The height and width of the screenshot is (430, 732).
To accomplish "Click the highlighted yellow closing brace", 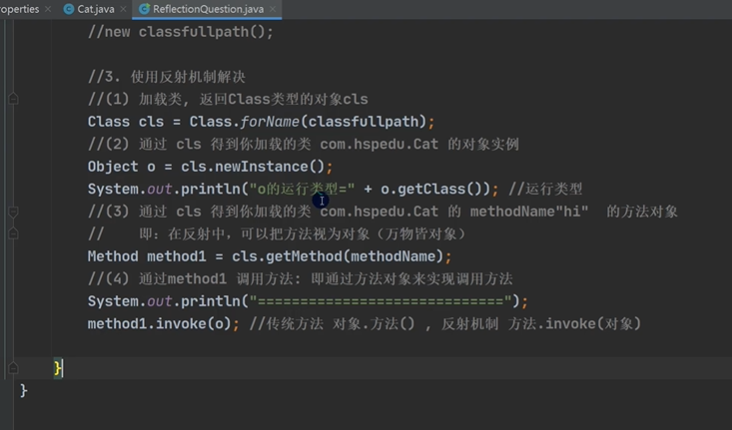I will click(57, 368).
